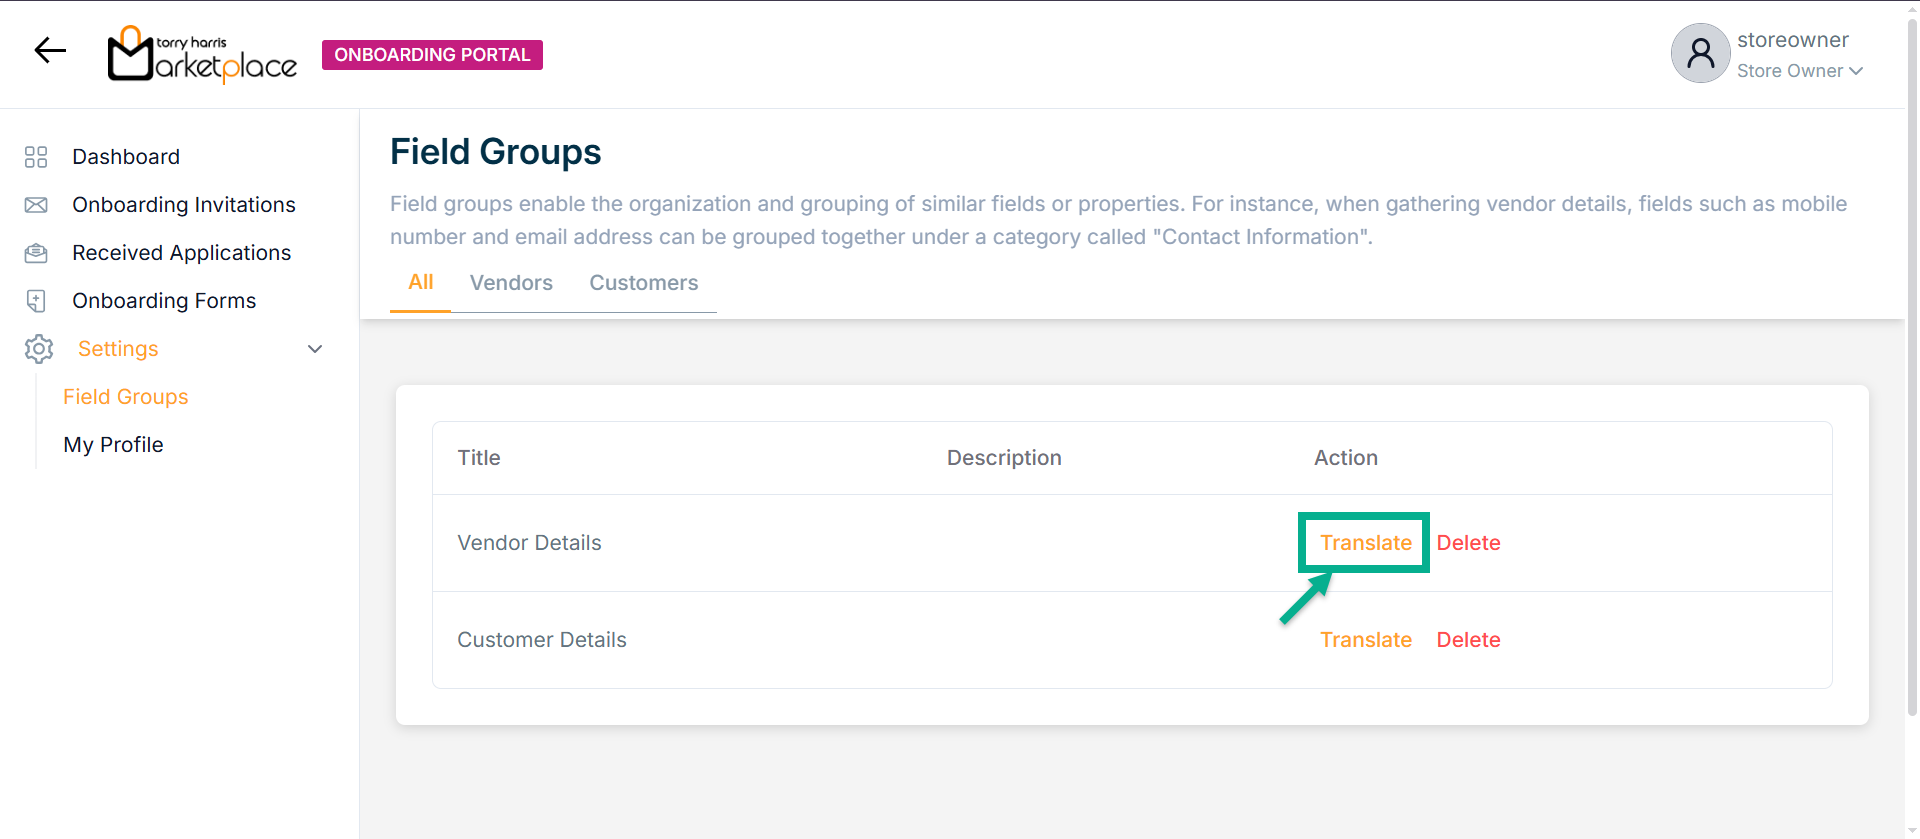Collapse the Settings menu chevron
1920x839 pixels.
coord(315,349)
